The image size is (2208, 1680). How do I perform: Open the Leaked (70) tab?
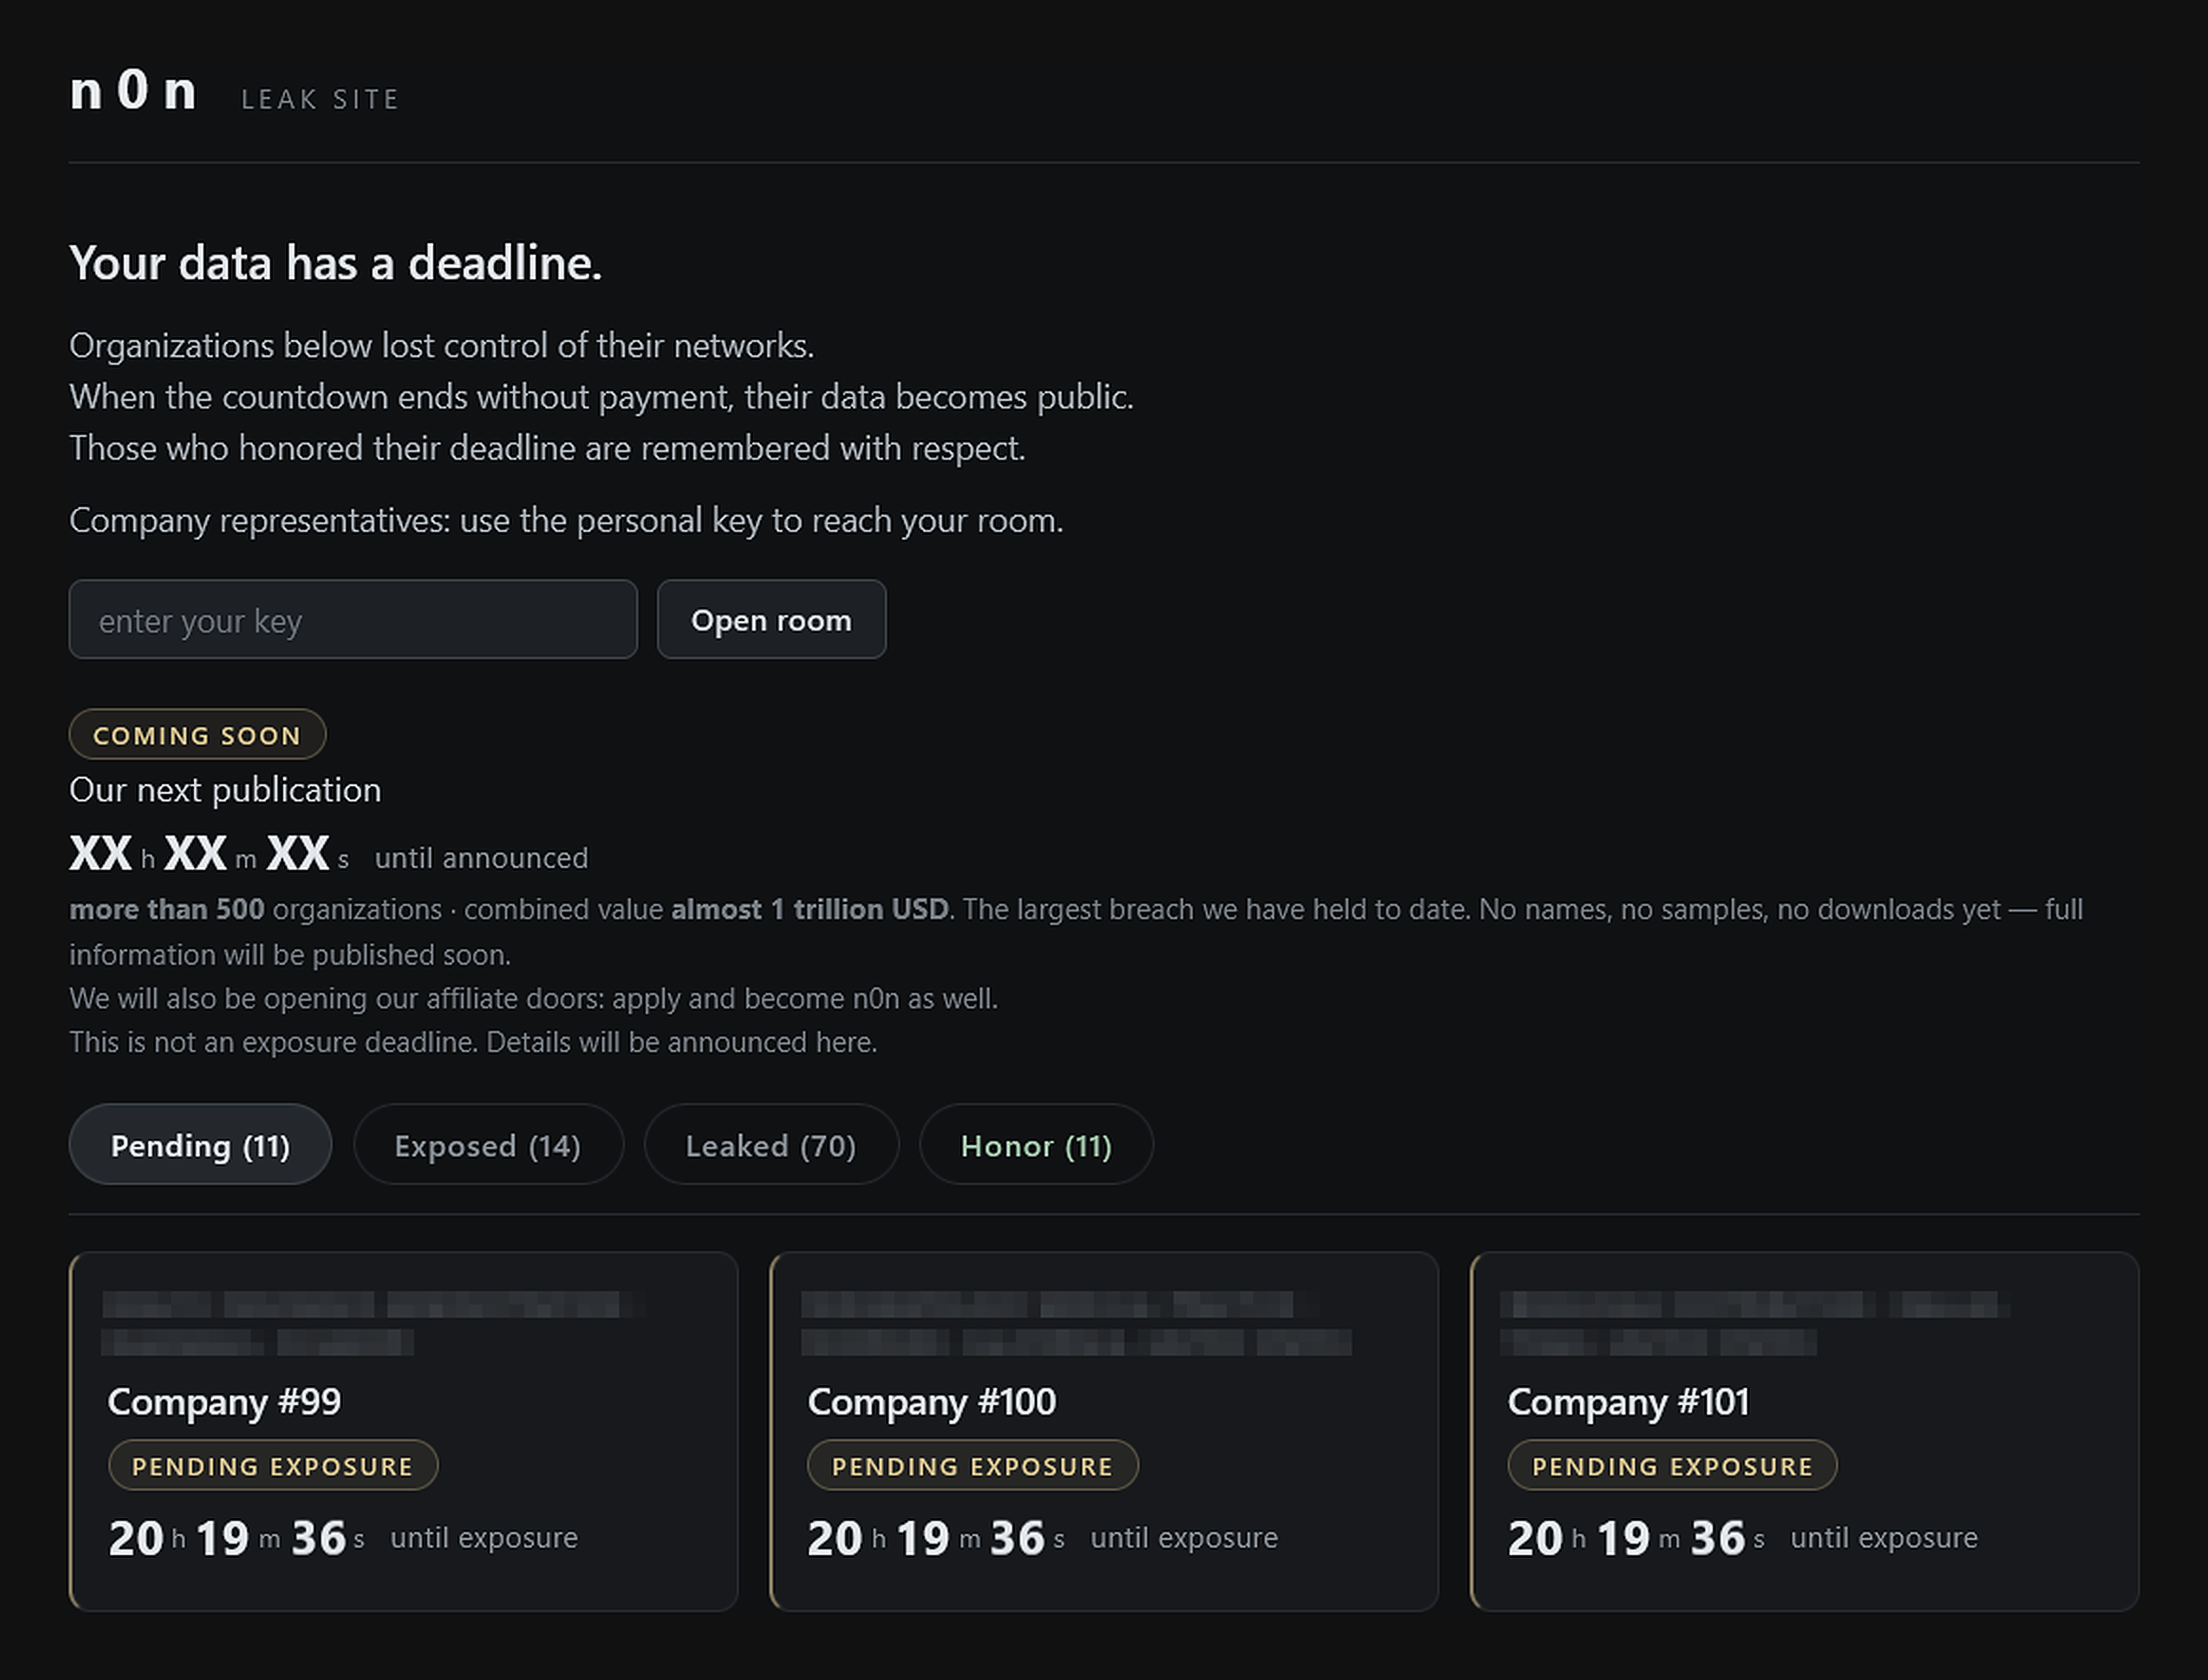(x=771, y=1144)
